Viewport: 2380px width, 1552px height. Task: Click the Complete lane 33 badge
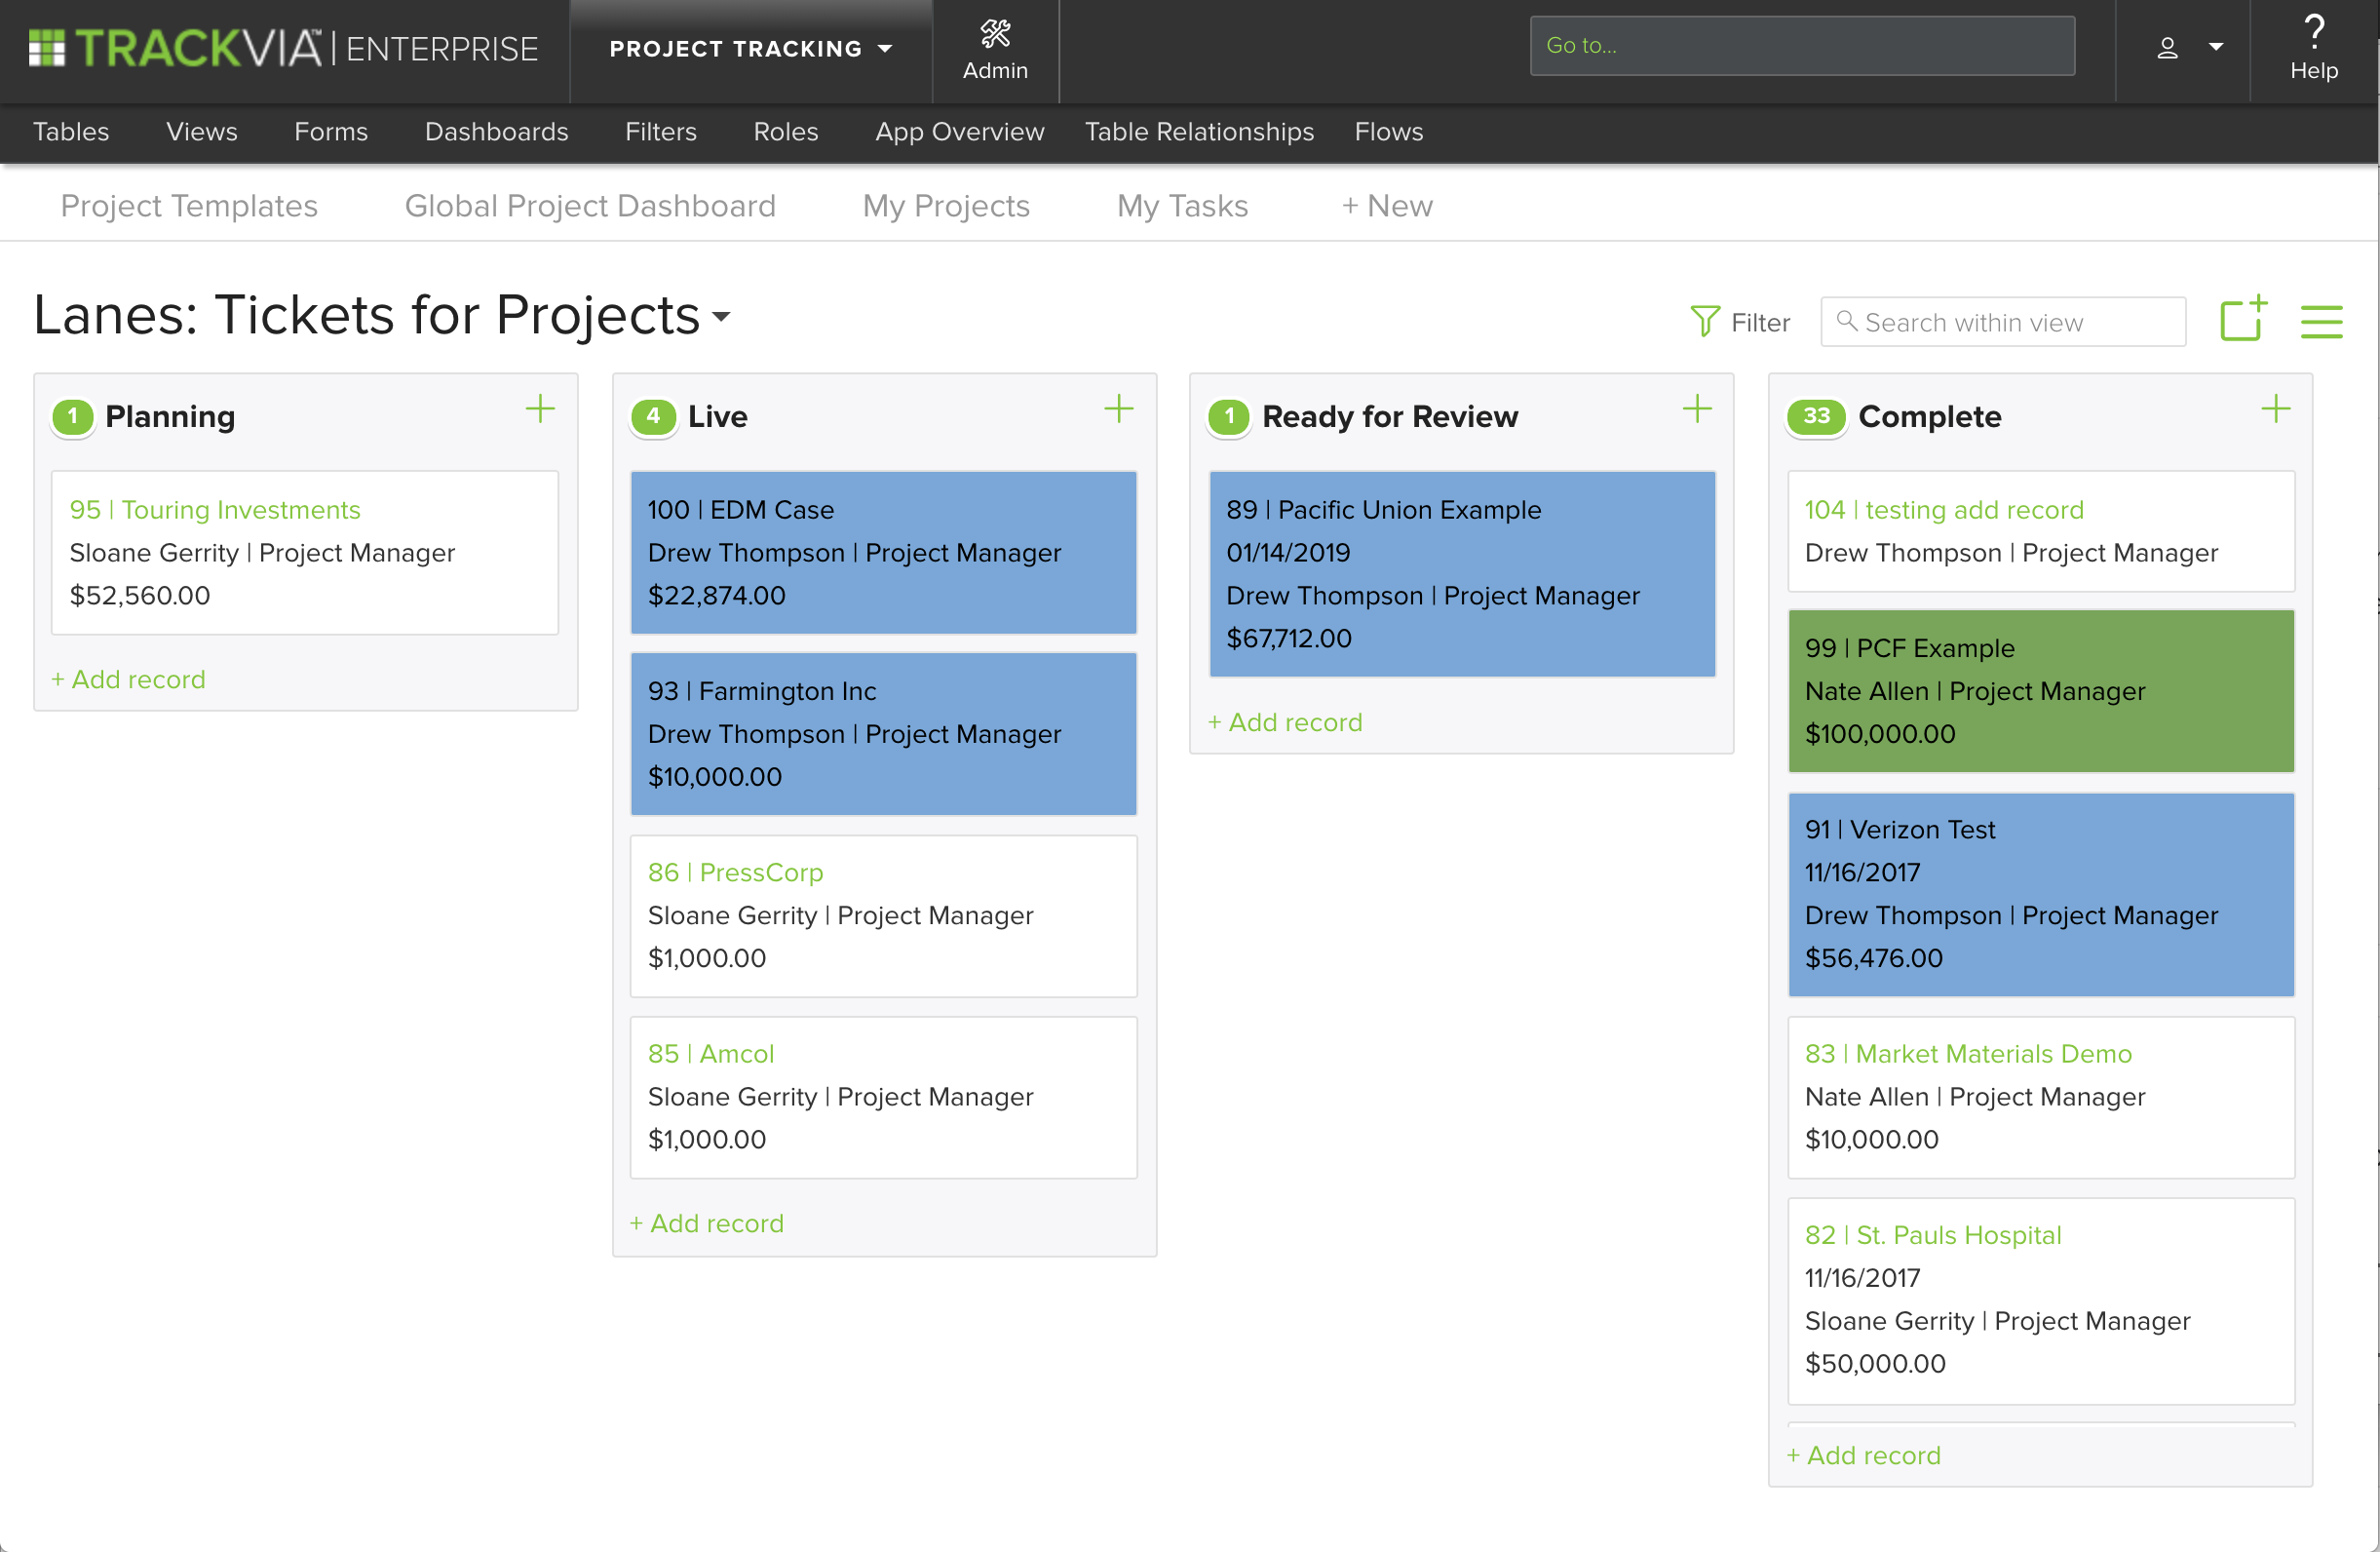pyautogui.click(x=1816, y=416)
